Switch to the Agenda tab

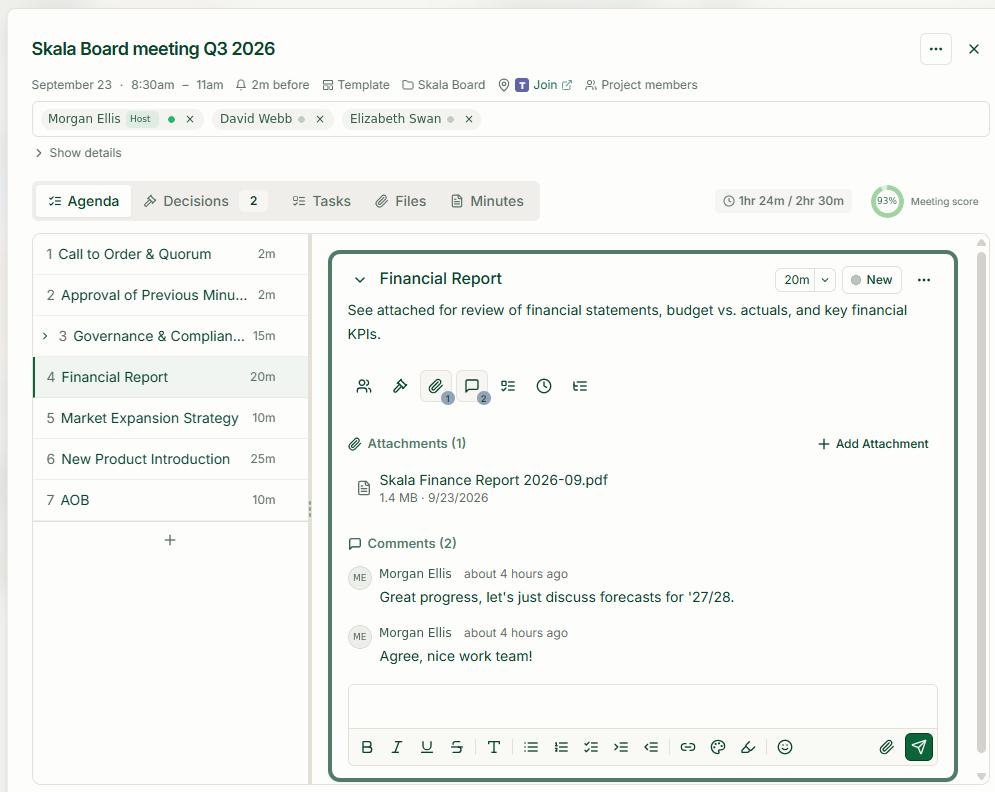84,201
